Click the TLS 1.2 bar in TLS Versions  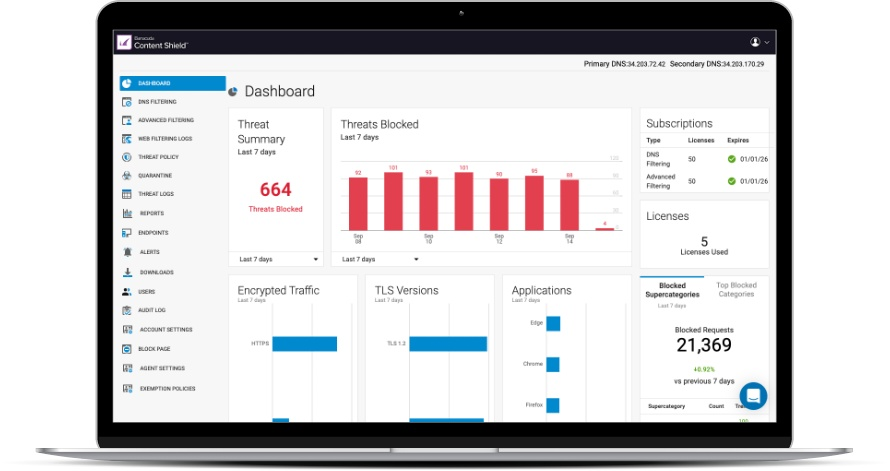pyautogui.click(x=448, y=344)
